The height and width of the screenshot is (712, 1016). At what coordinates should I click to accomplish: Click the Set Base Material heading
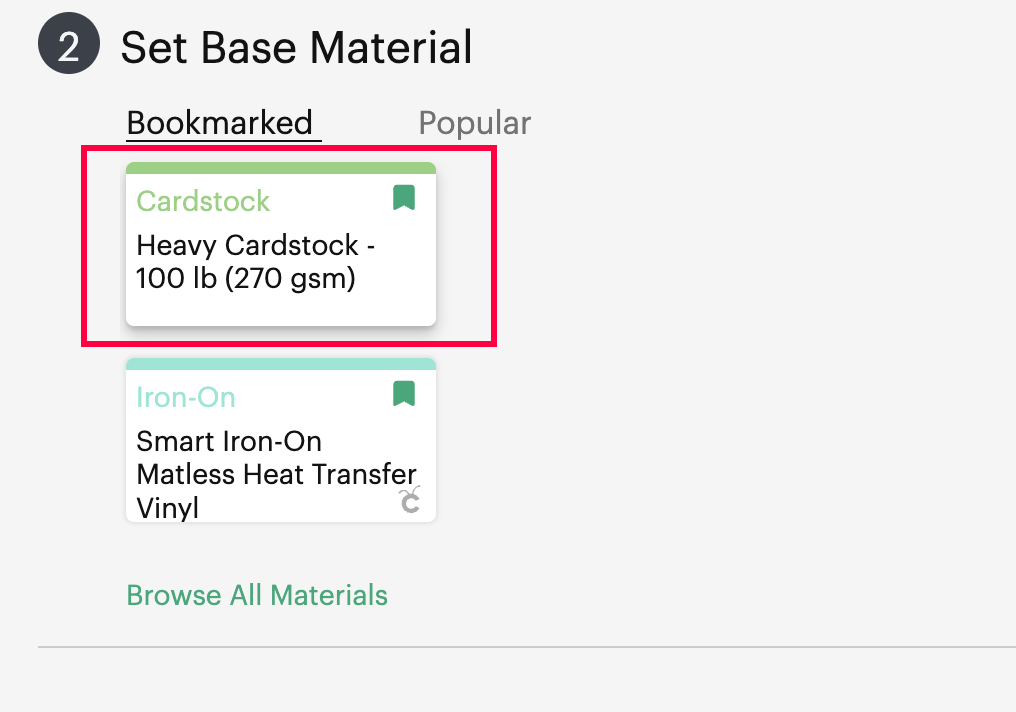(296, 47)
